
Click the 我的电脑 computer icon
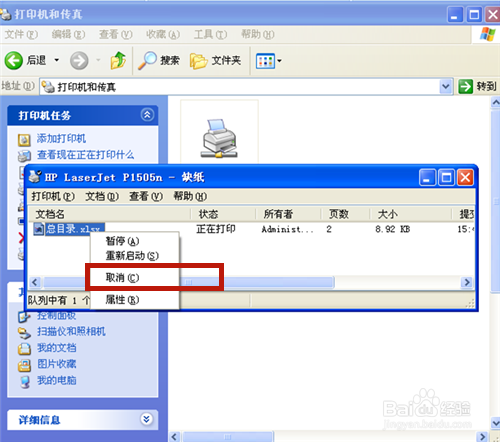pos(24,382)
